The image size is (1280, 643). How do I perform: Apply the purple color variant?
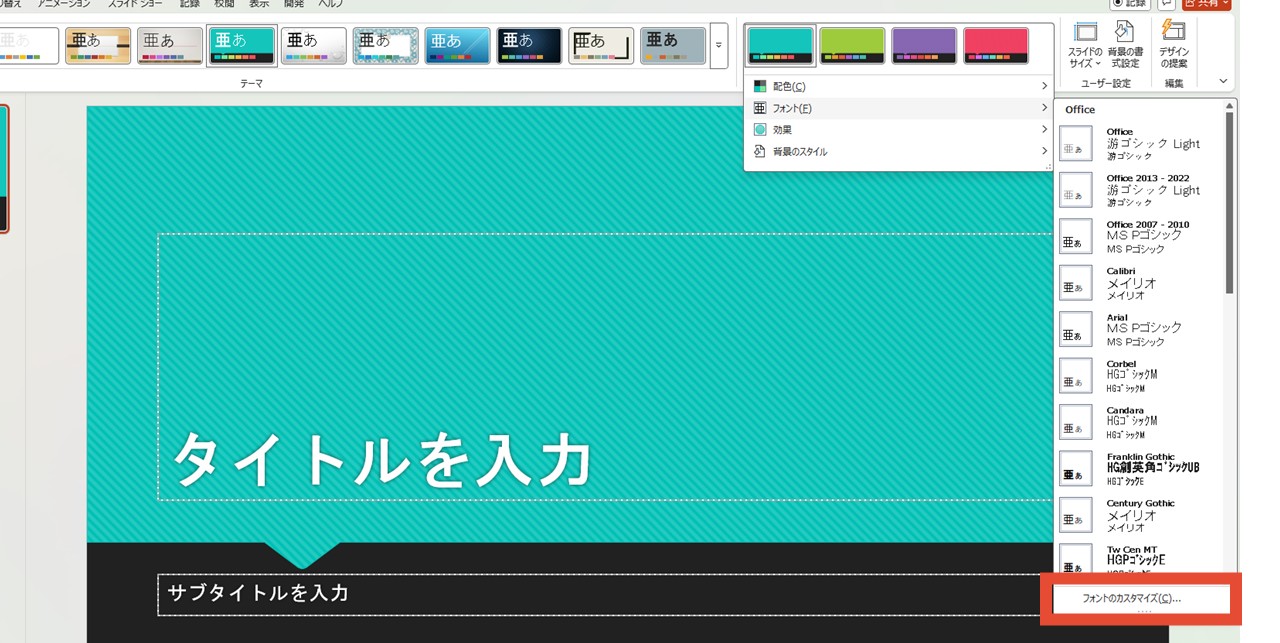(924, 46)
